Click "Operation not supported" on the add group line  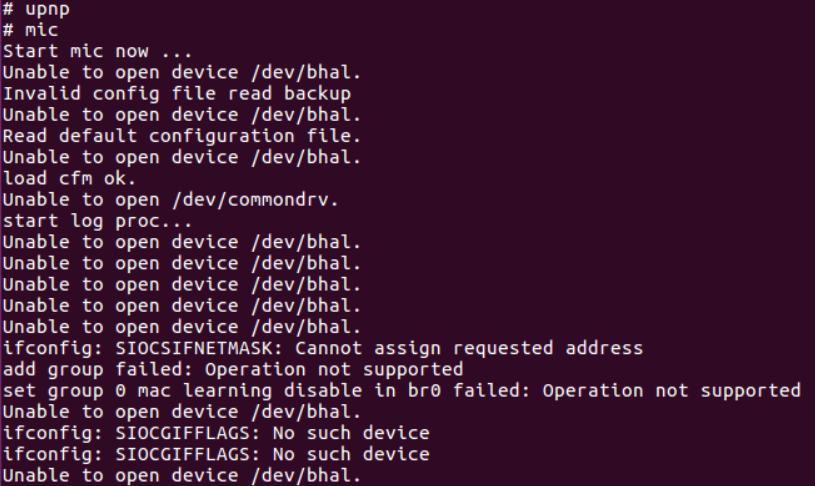coord(332,368)
